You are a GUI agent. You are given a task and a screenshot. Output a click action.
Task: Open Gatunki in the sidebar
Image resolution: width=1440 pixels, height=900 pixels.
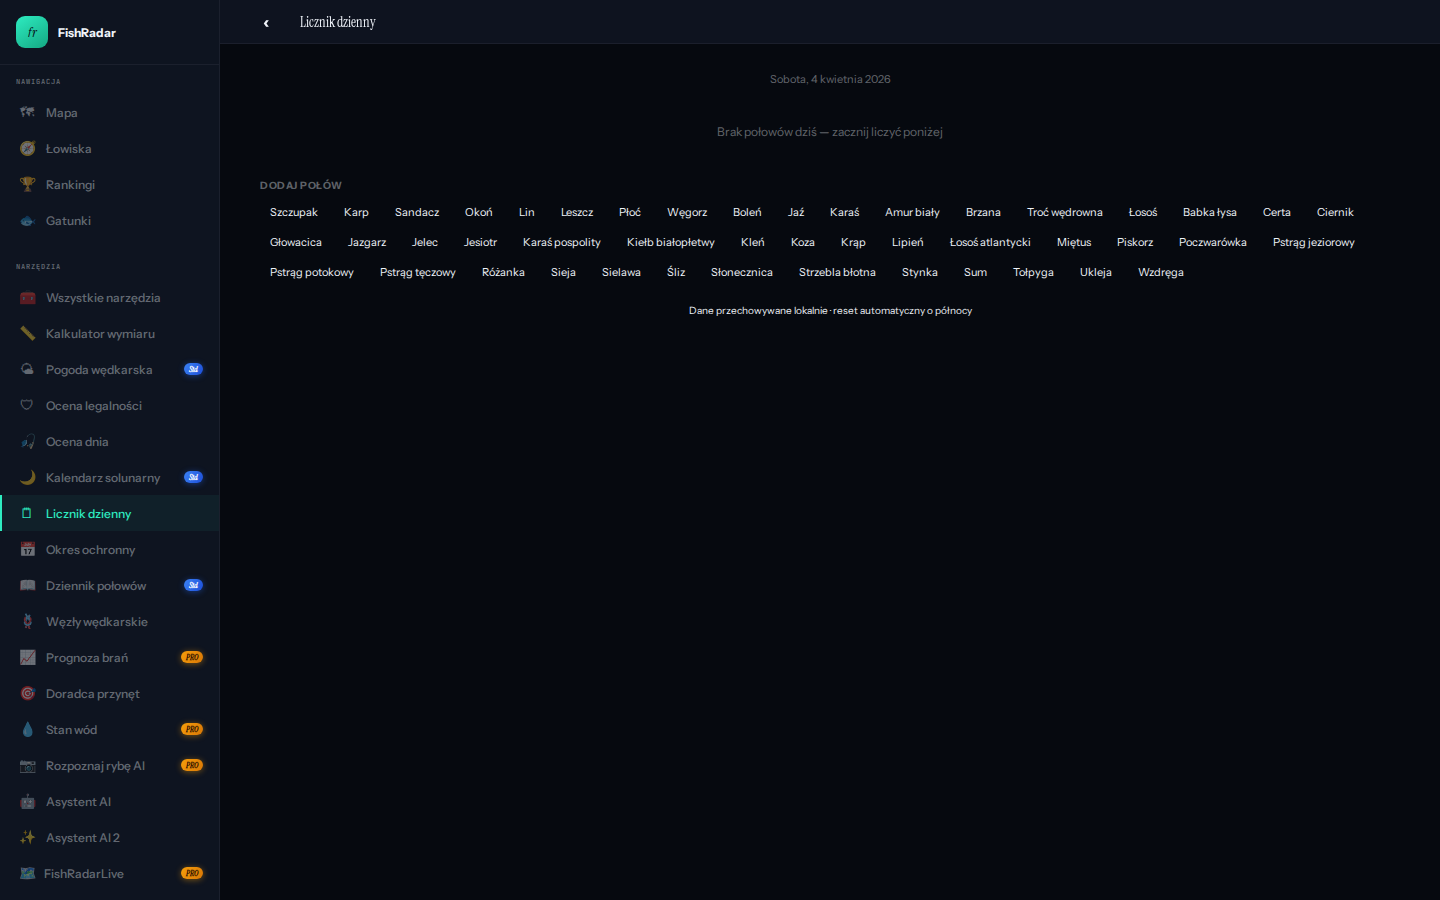[68, 221]
